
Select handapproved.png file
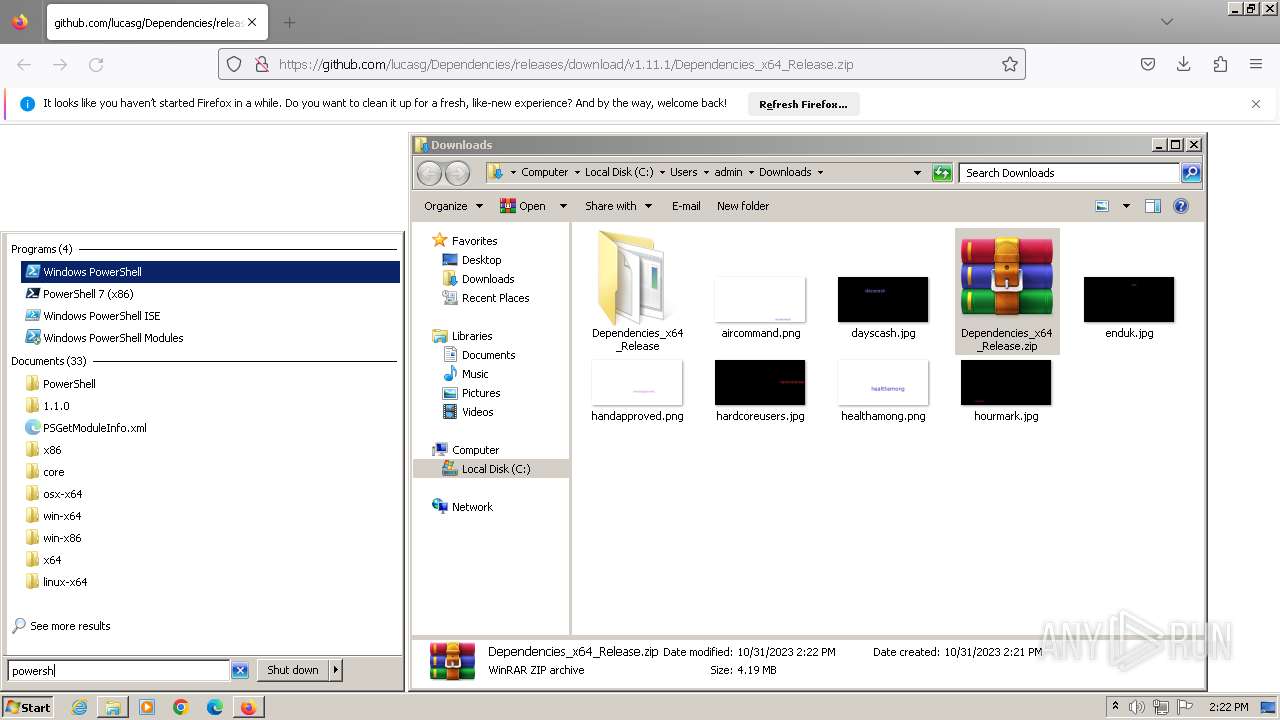pos(637,390)
